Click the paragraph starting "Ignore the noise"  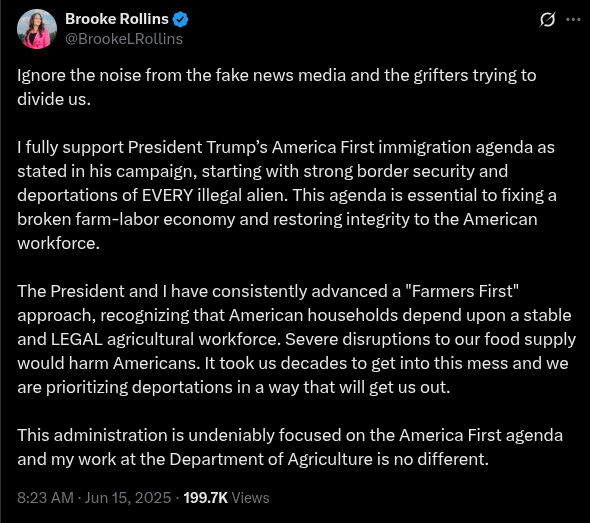tap(277, 87)
